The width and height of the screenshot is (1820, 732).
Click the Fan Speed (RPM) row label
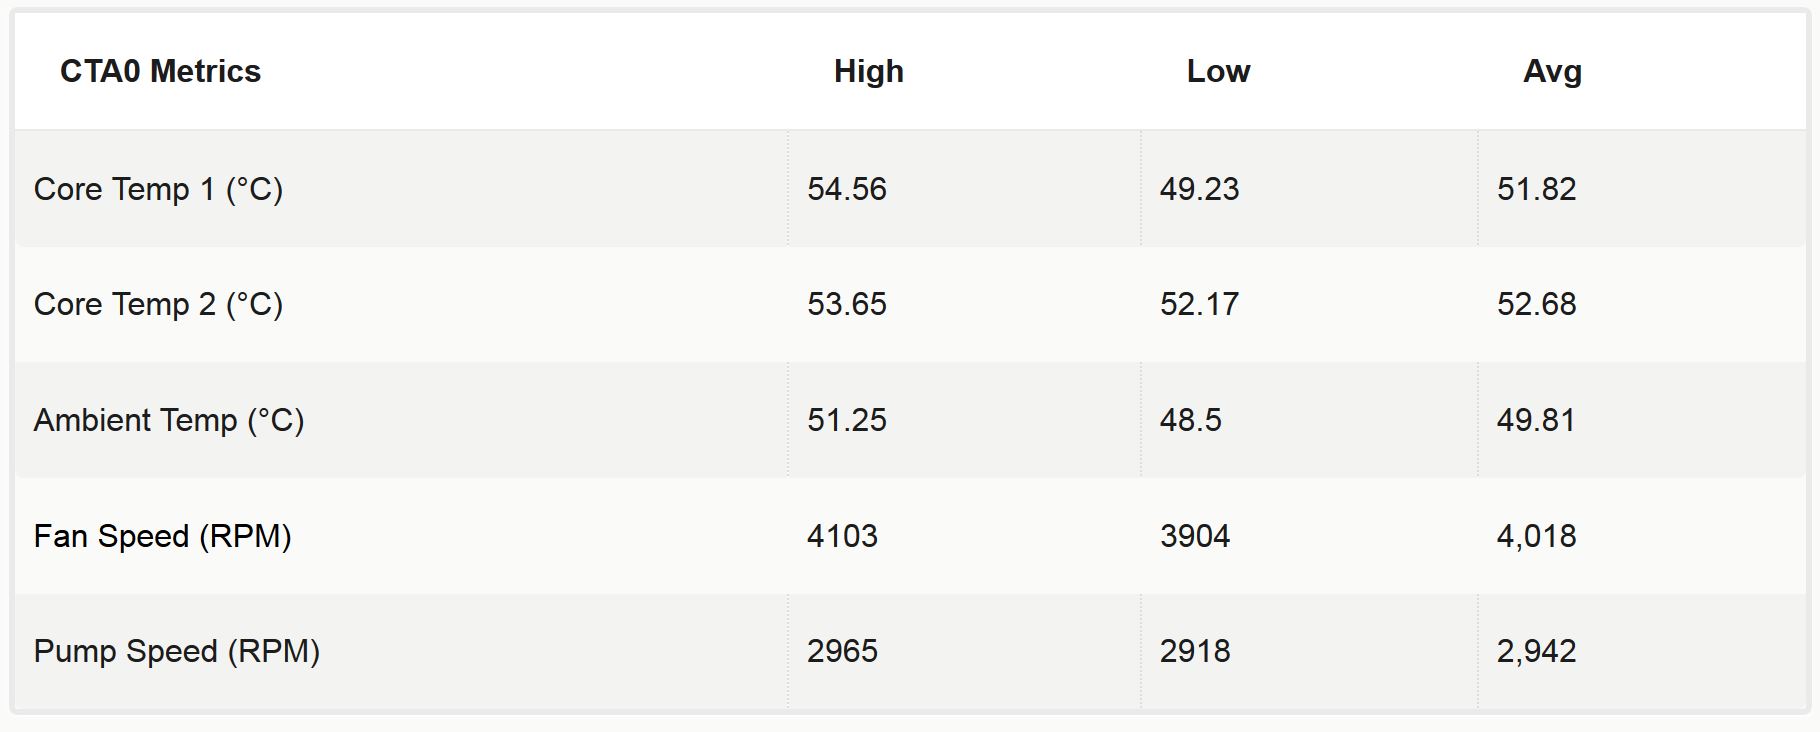coord(163,536)
